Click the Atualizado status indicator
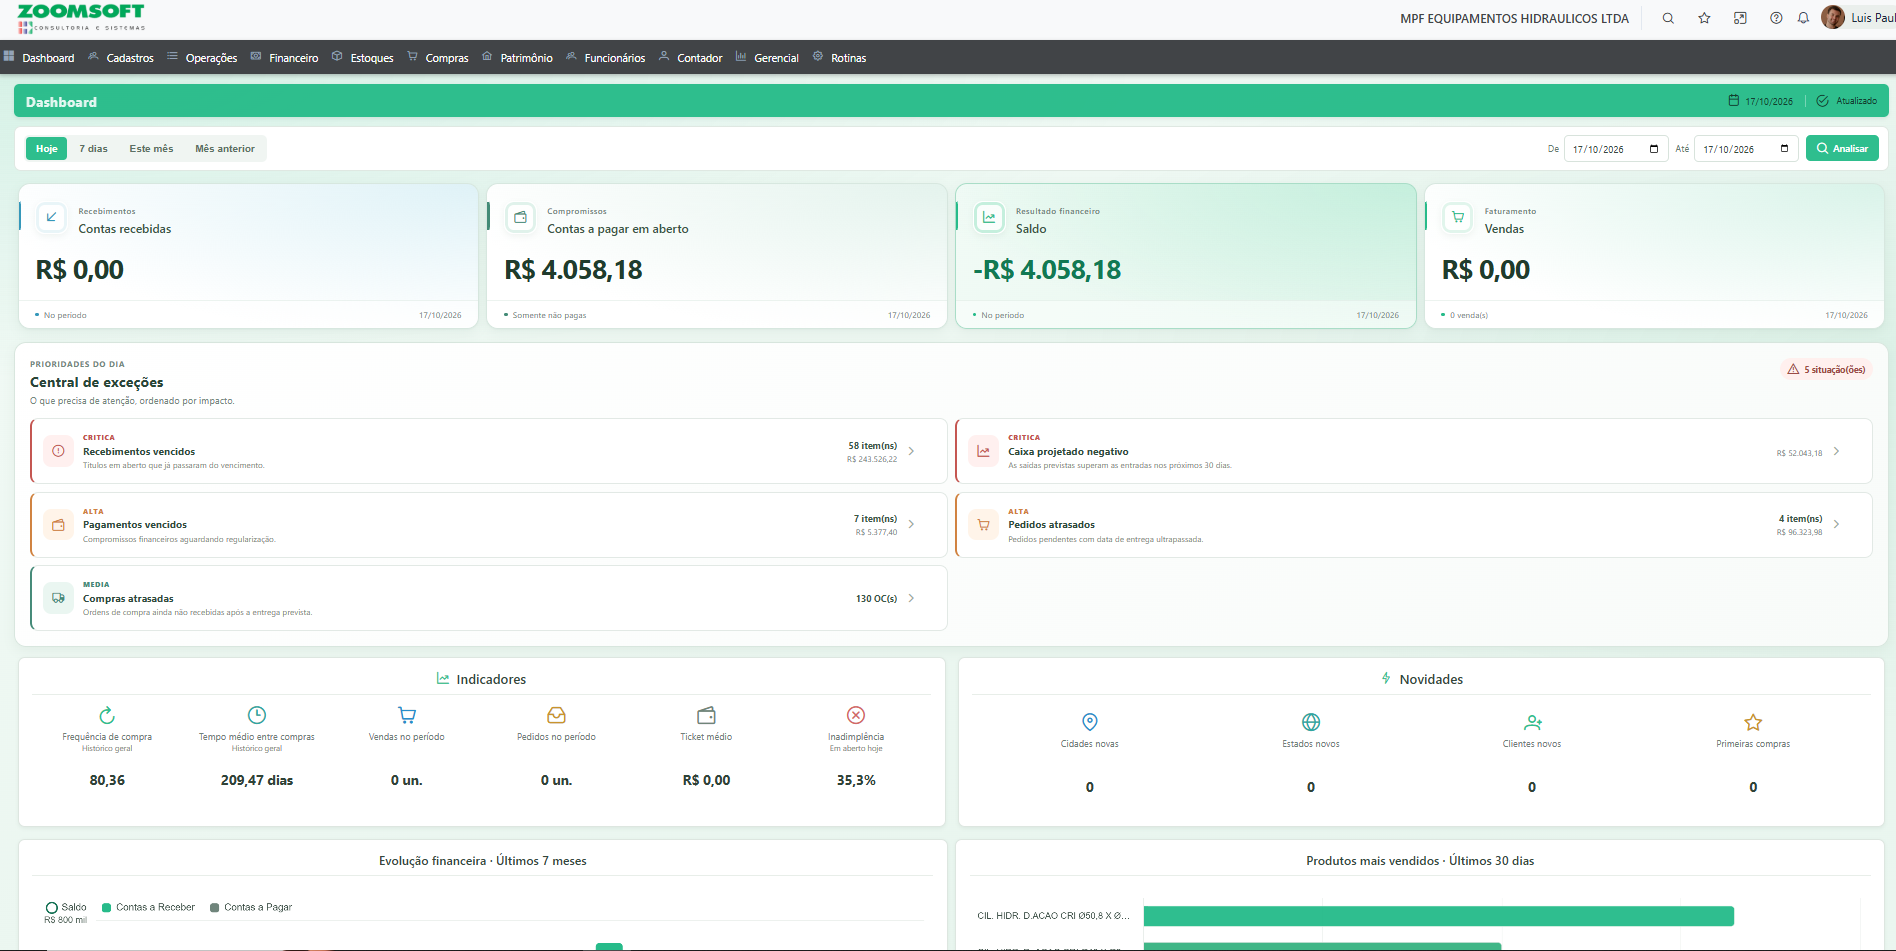This screenshot has width=1896, height=951. click(x=1848, y=101)
